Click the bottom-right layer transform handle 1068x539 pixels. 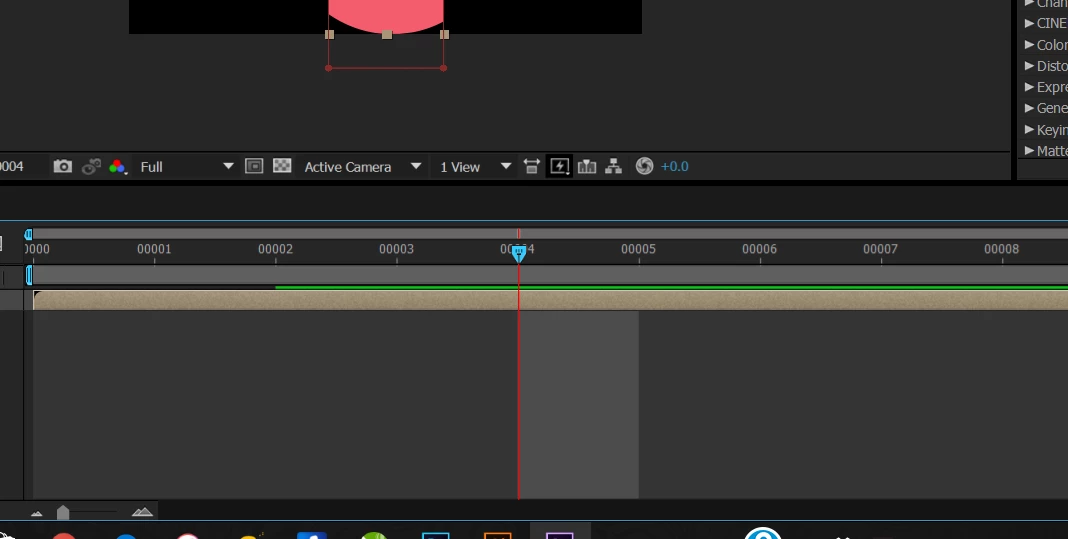(x=445, y=34)
